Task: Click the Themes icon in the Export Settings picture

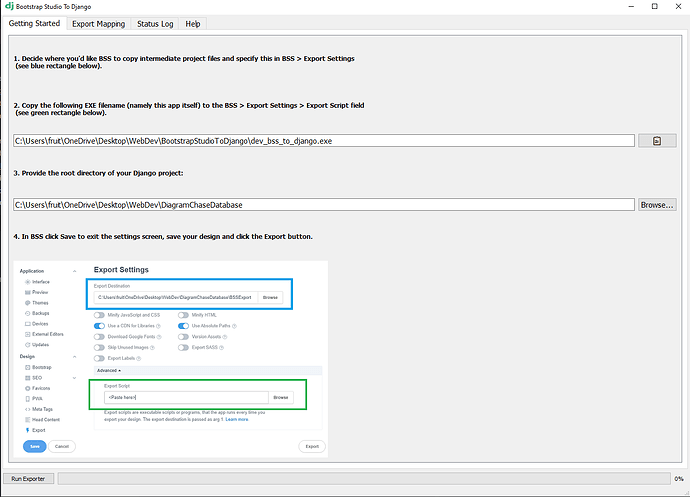Action: pos(28,303)
